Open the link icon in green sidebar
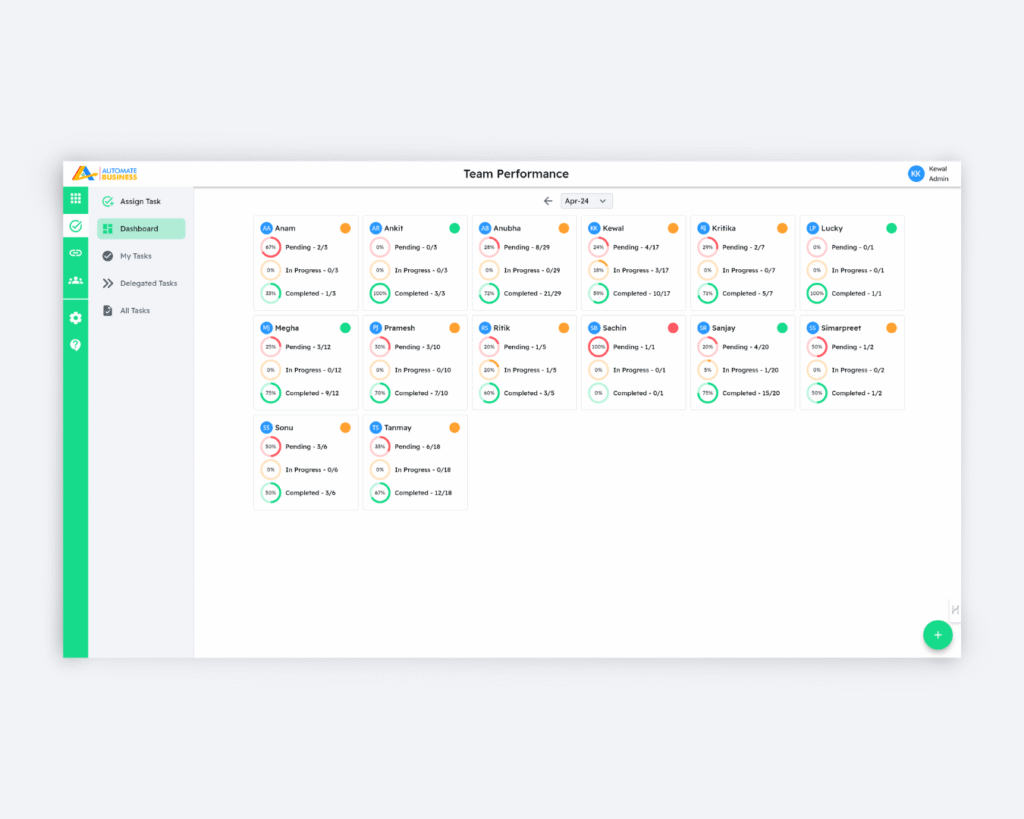The image size is (1024, 819). 75,253
